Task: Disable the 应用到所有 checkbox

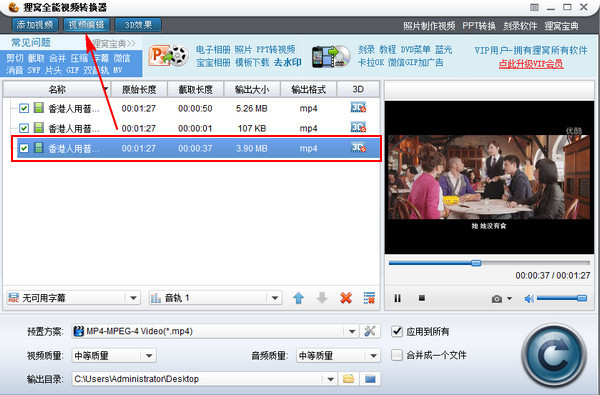Action: point(397,331)
